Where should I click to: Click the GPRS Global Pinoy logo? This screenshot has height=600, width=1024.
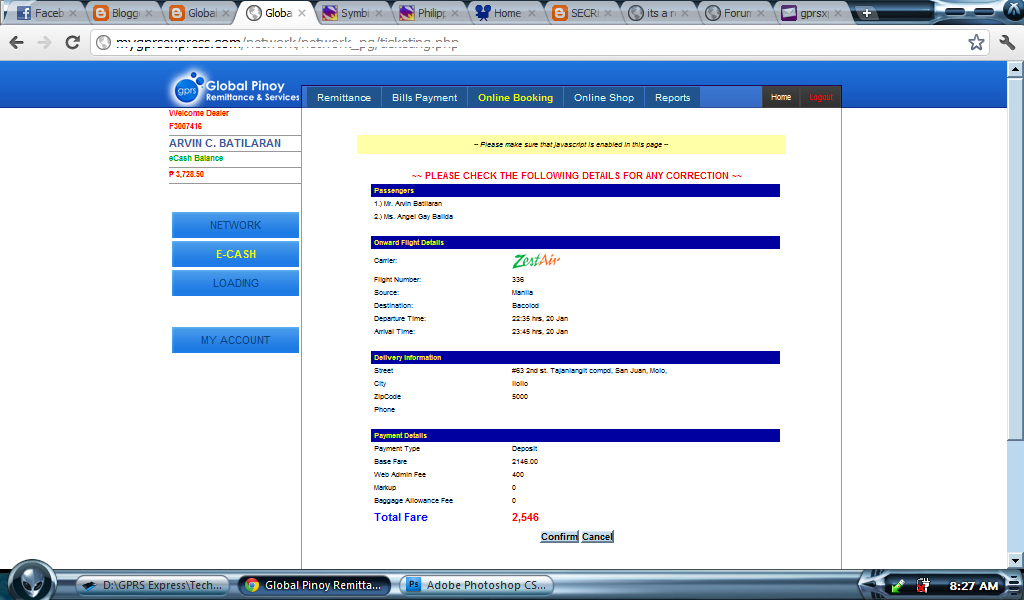[236, 88]
